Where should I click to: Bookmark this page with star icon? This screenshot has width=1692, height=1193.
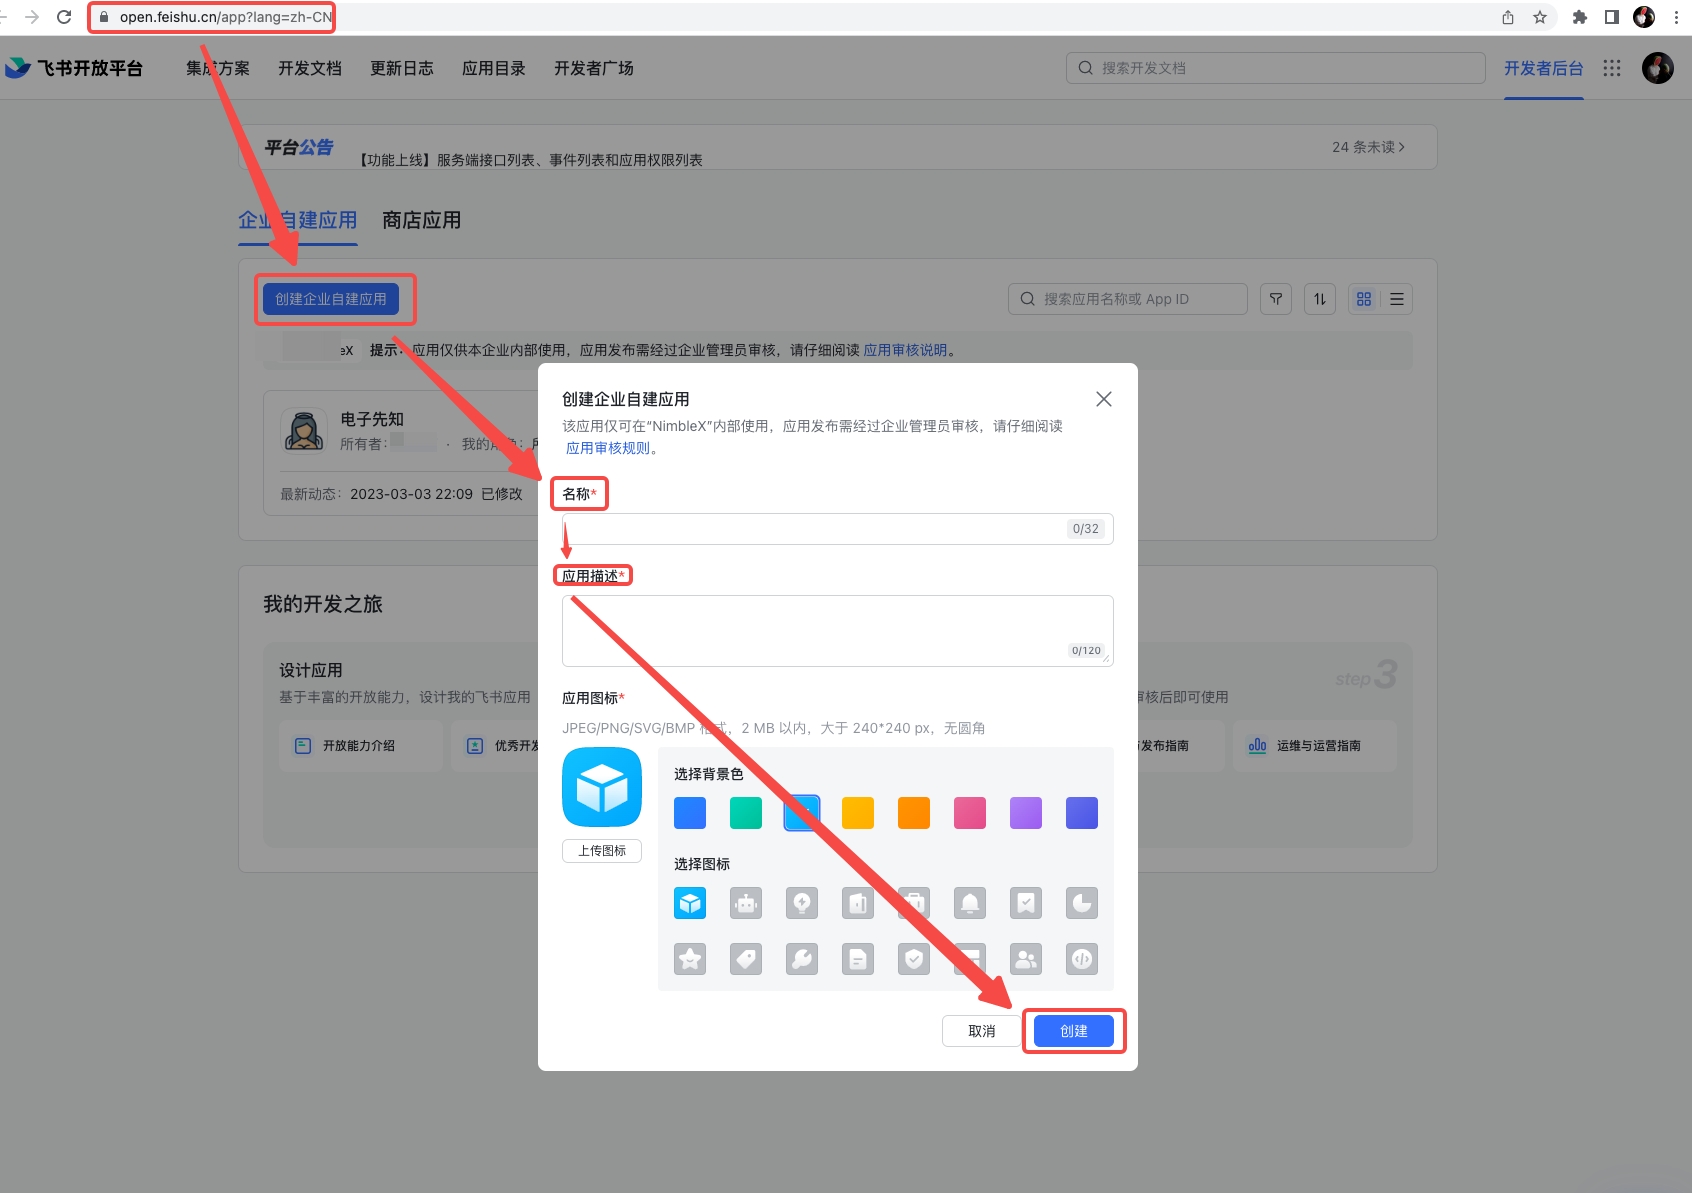tap(1540, 17)
